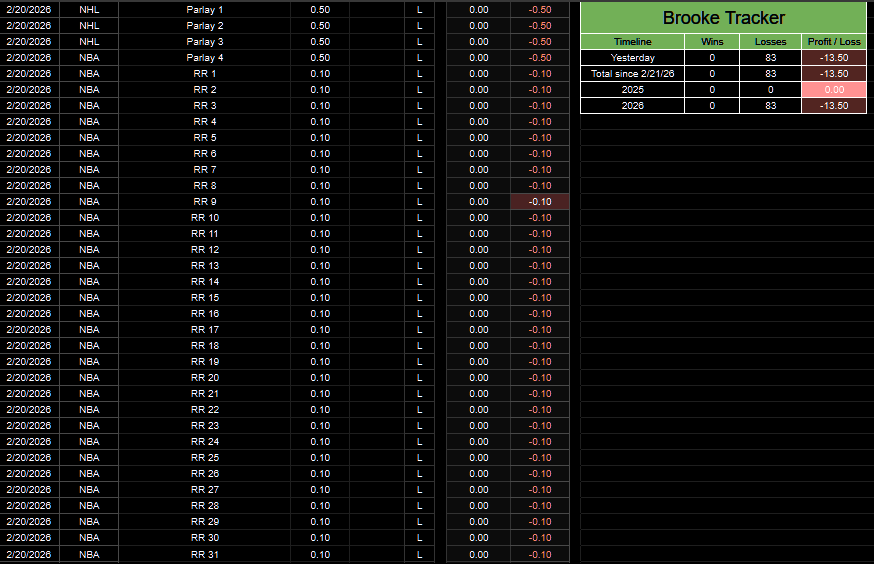Screen dimensions: 874x564
Task: Click the L result in RR 29 row
Action: coord(419,522)
